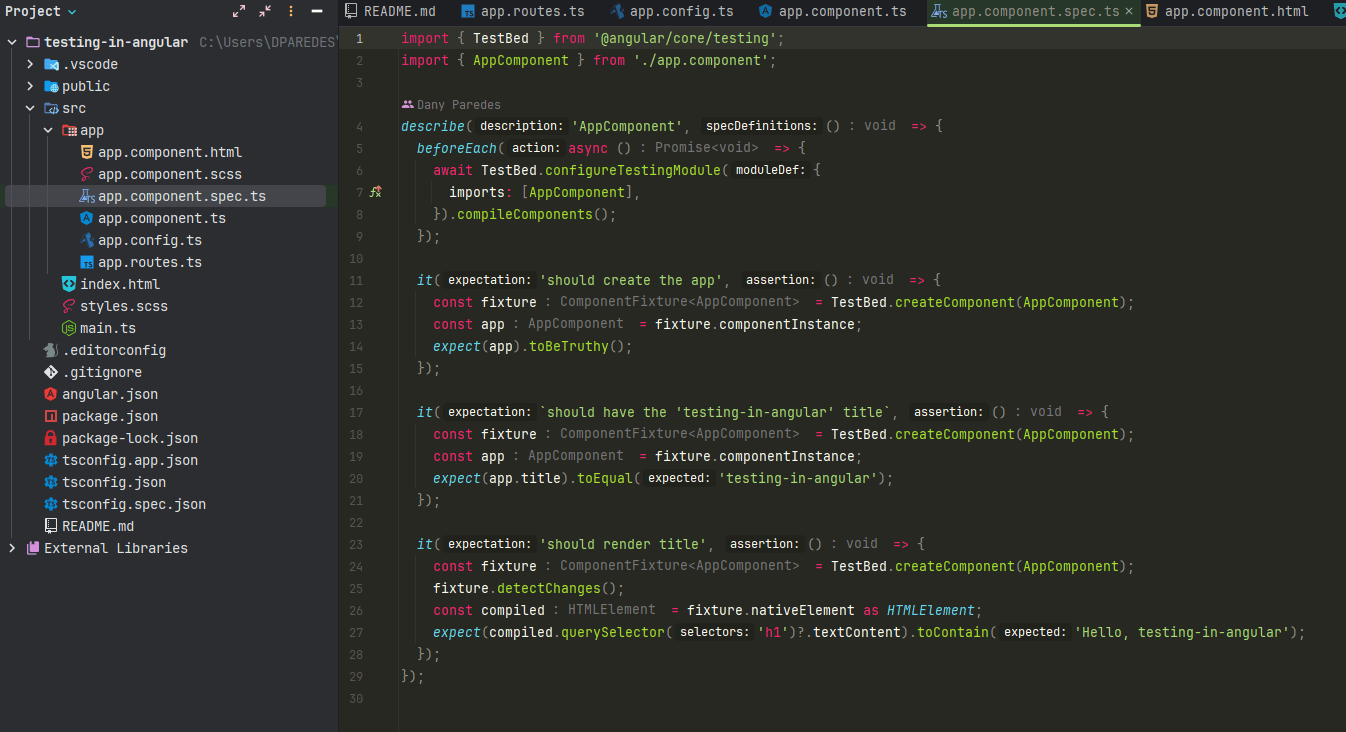
Task: Click line number 15 in the editor gutter
Action: coord(356,367)
